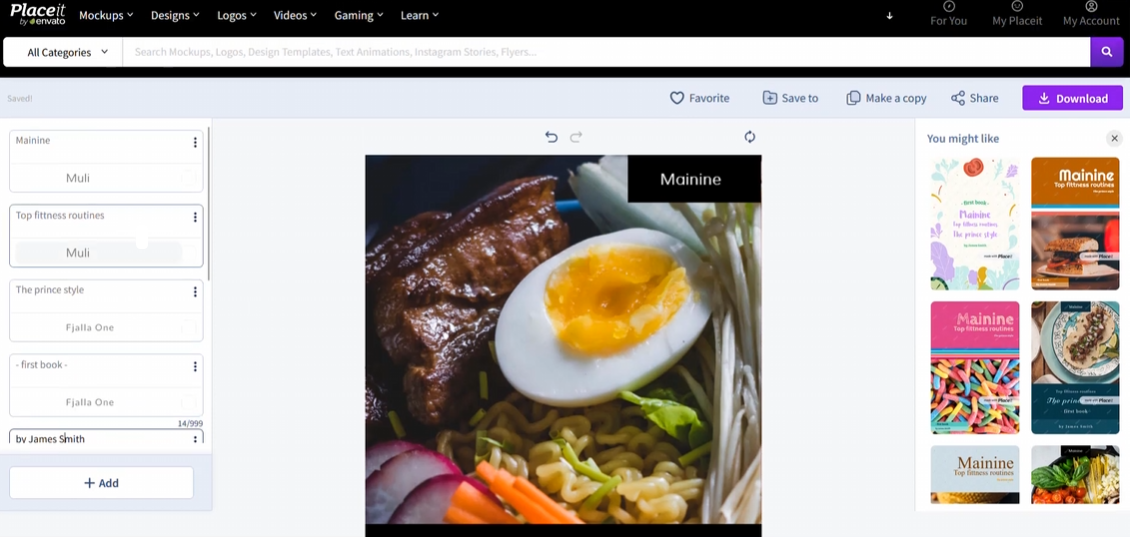Close the You might like panel
The width and height of the screenshot is (1130, 537).
[x=1114, y=138]
